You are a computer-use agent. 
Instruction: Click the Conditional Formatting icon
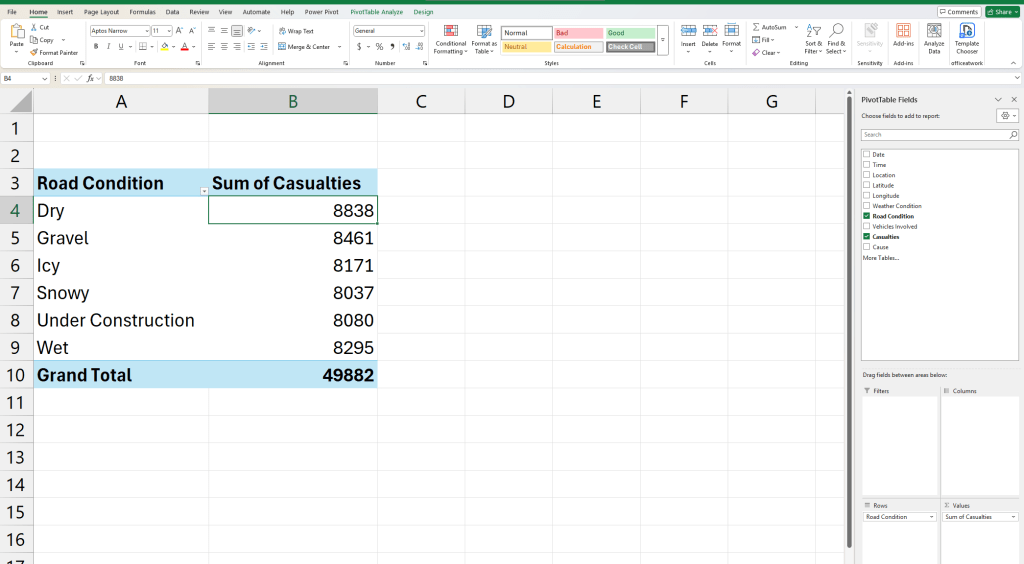pyautogui.click(x=450, y=32)
